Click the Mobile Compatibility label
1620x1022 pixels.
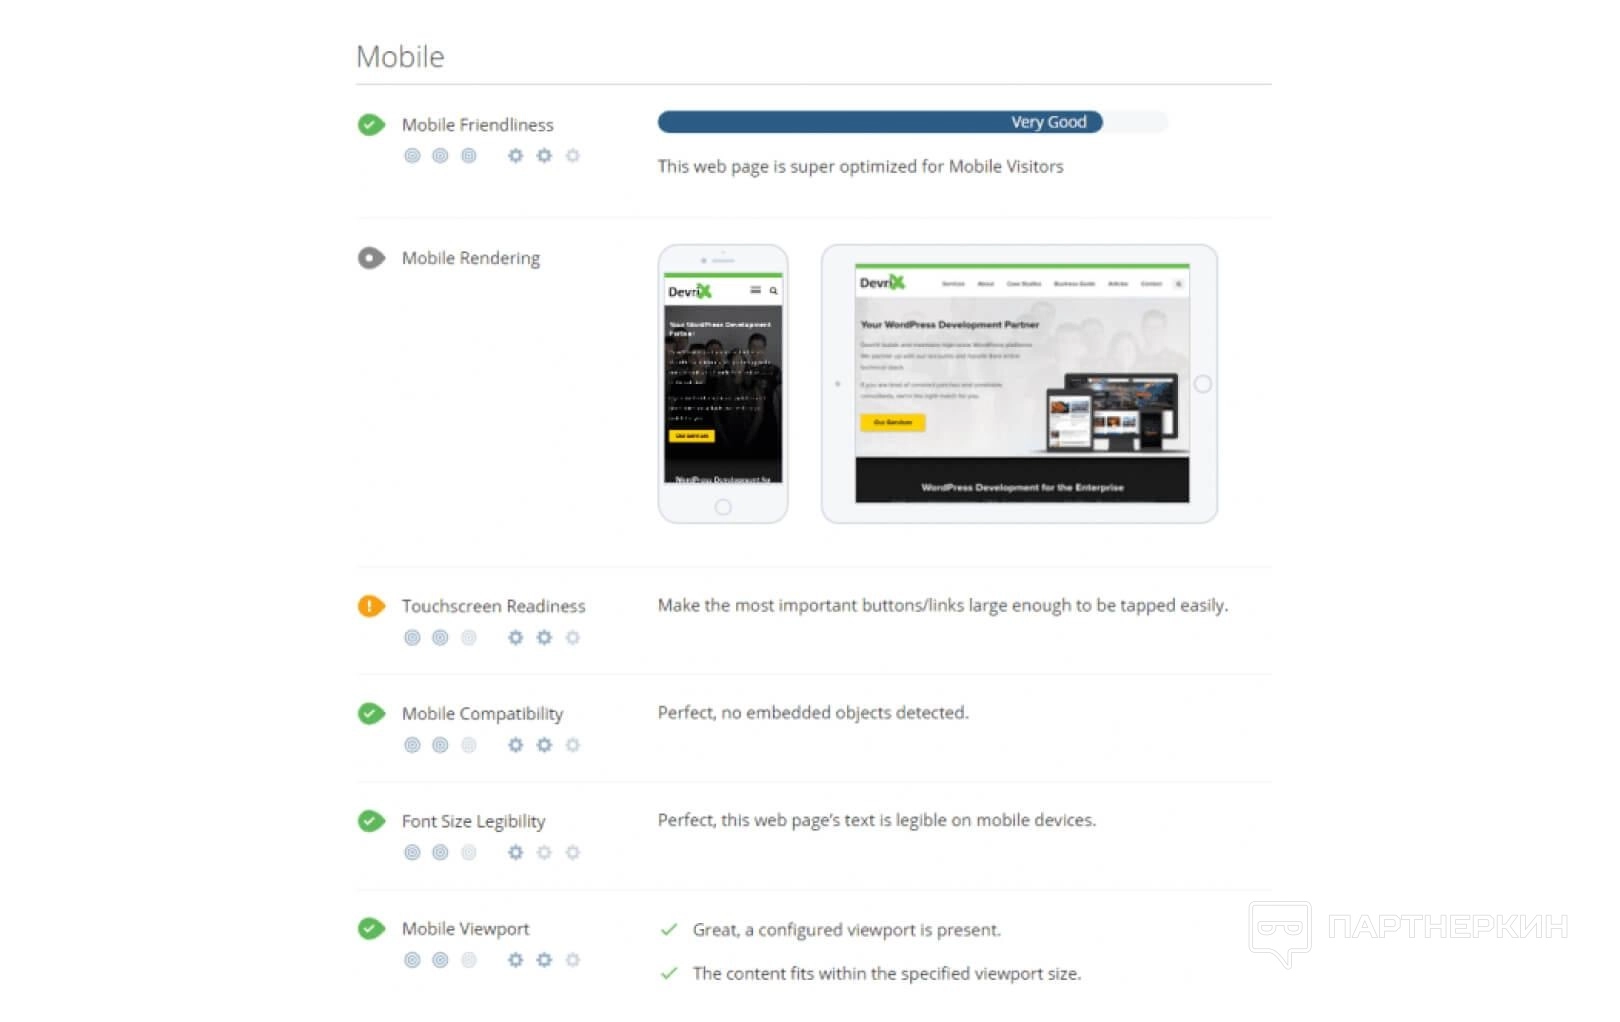pyautogui.click(x=482, y=714)
